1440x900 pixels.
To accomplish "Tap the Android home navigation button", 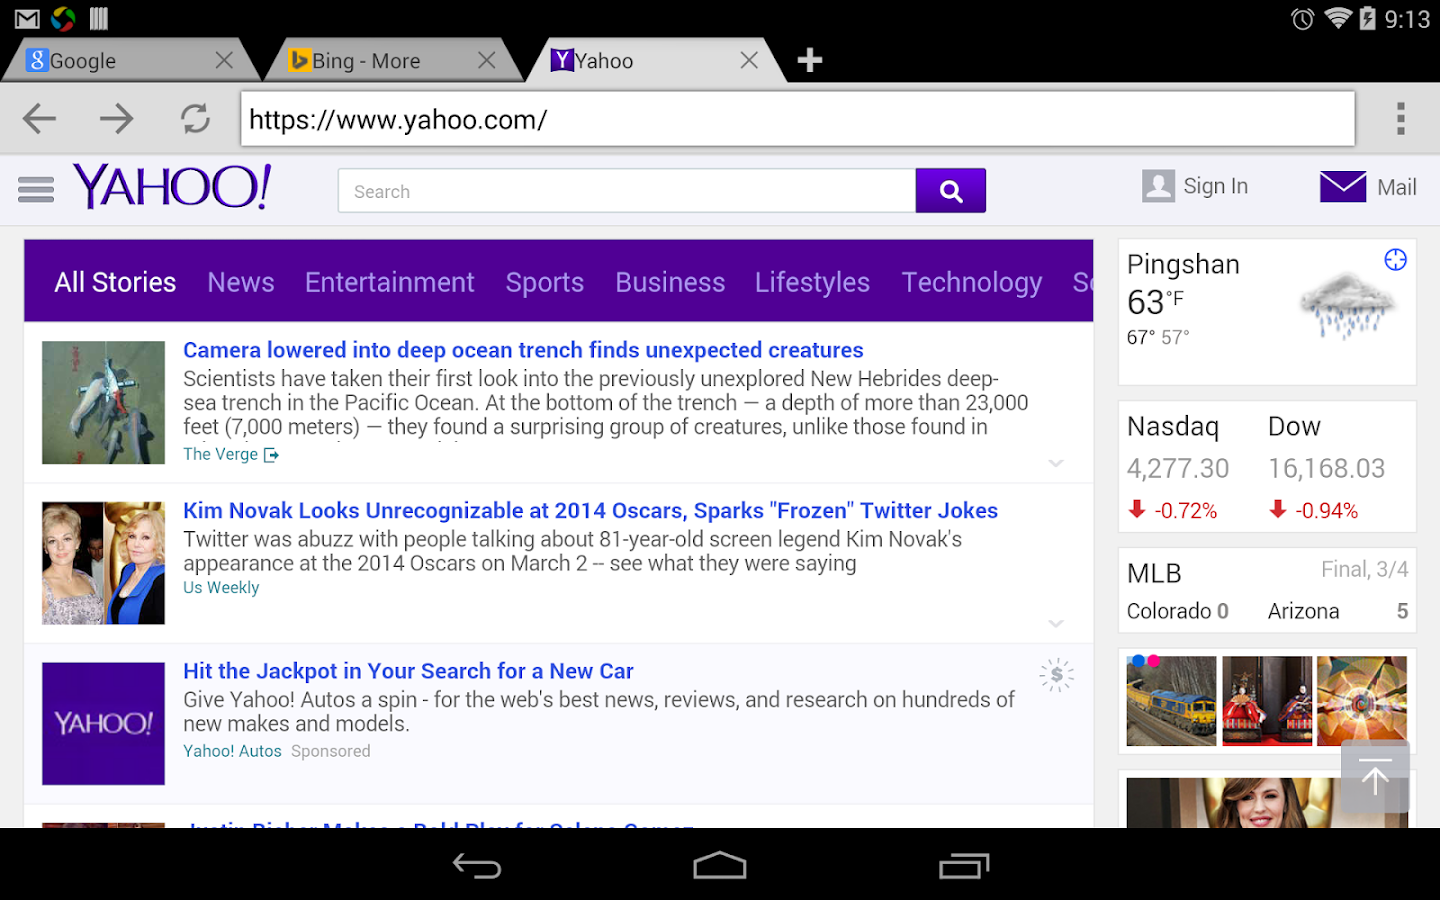I will (720, 866).
